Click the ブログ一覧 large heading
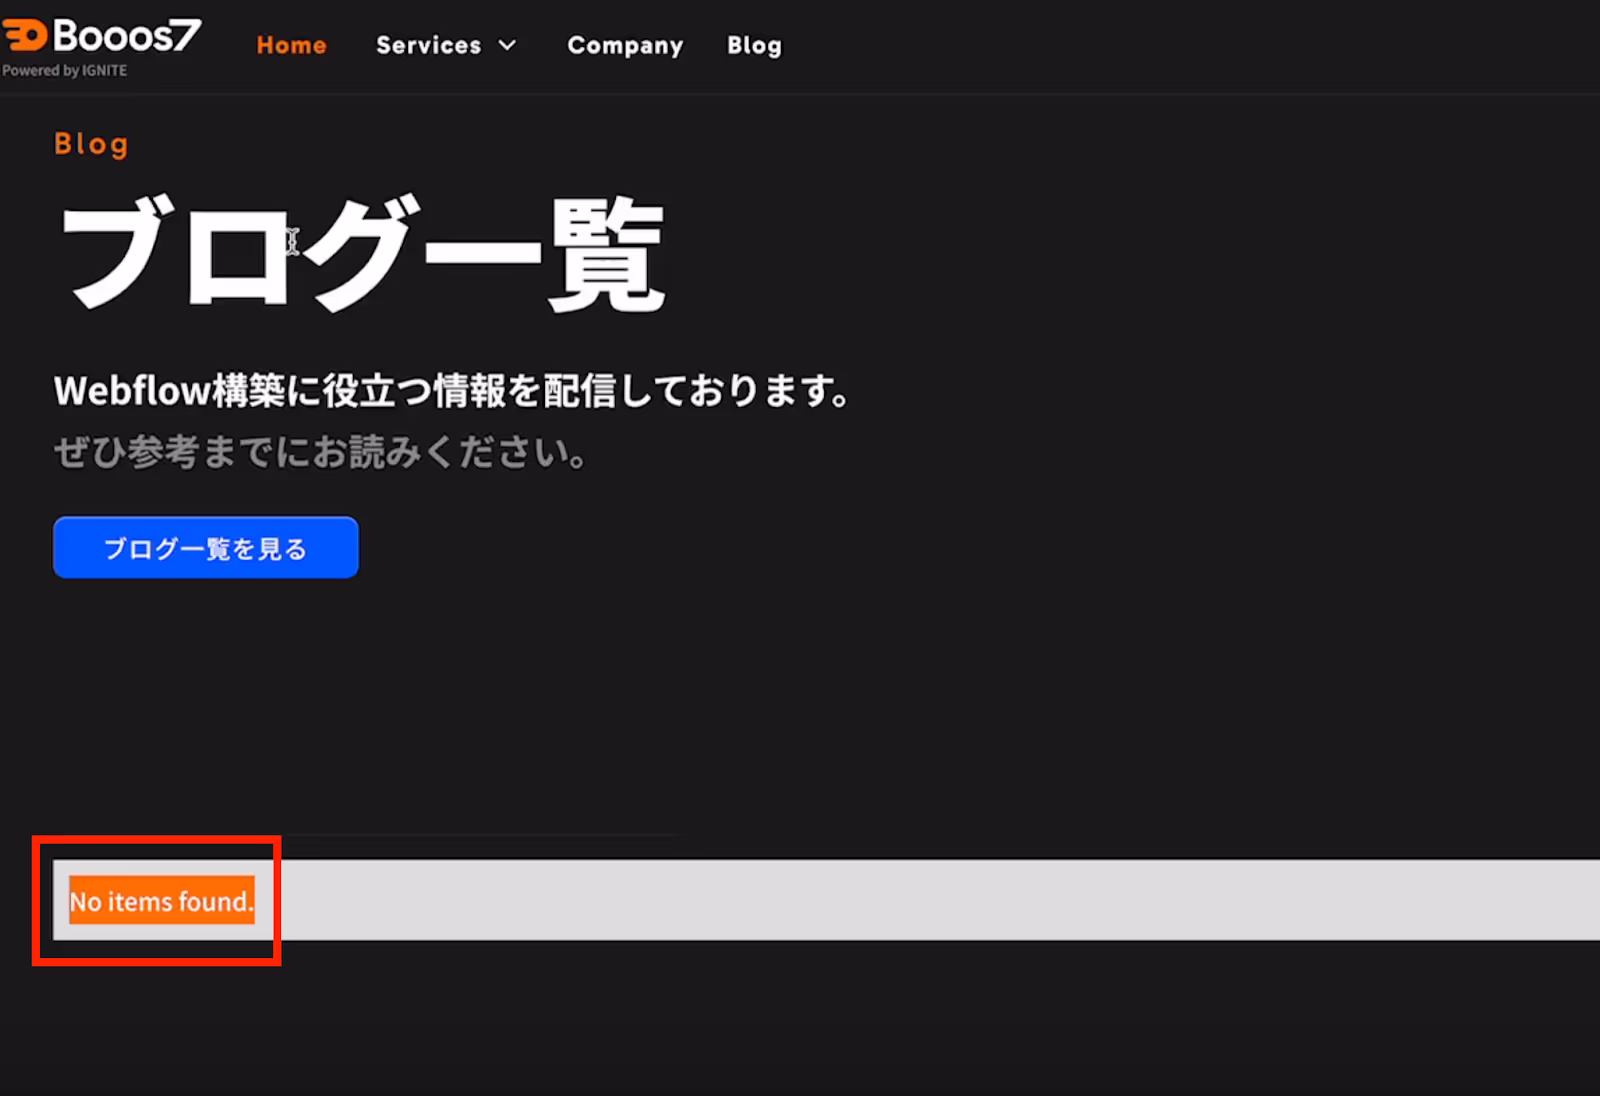The width and height of the screenshot is (1600, 1096). tap(362, 254)
